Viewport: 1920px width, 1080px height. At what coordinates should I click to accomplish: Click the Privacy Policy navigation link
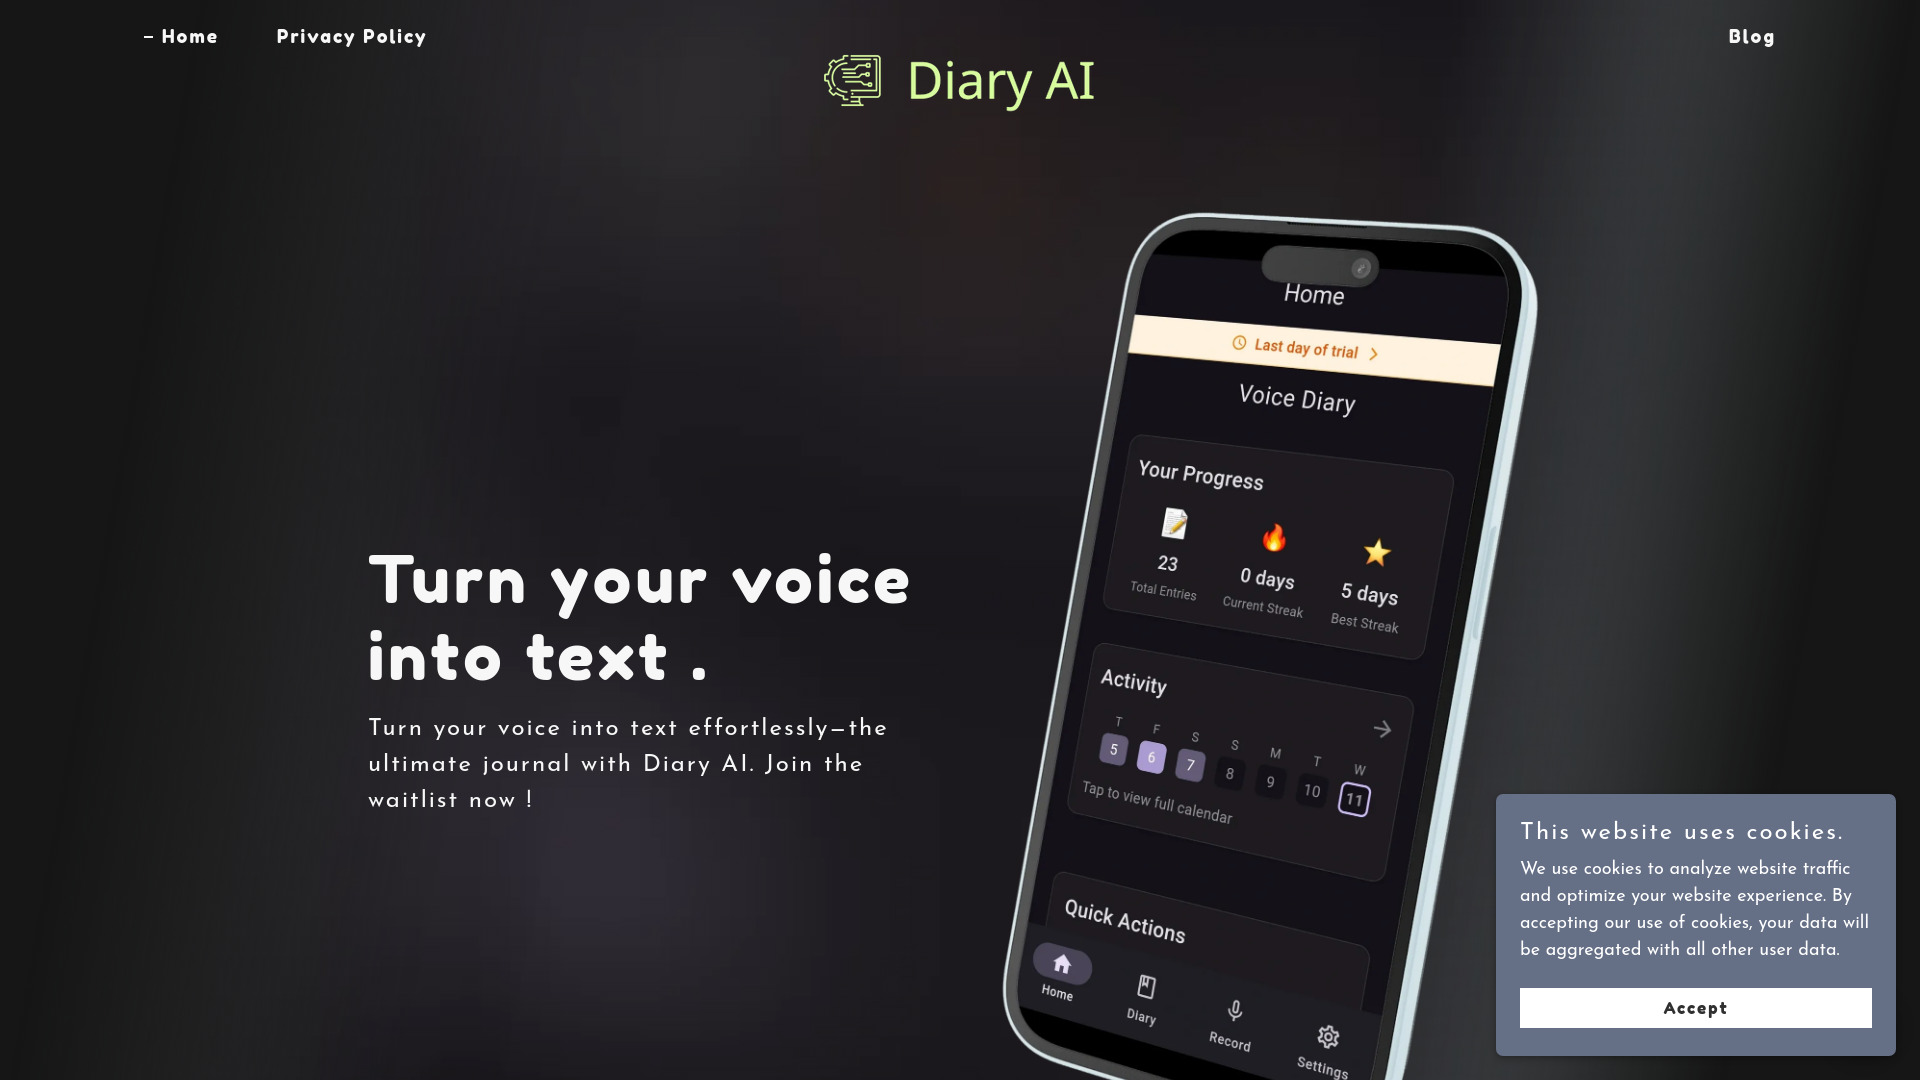(352, 36)
